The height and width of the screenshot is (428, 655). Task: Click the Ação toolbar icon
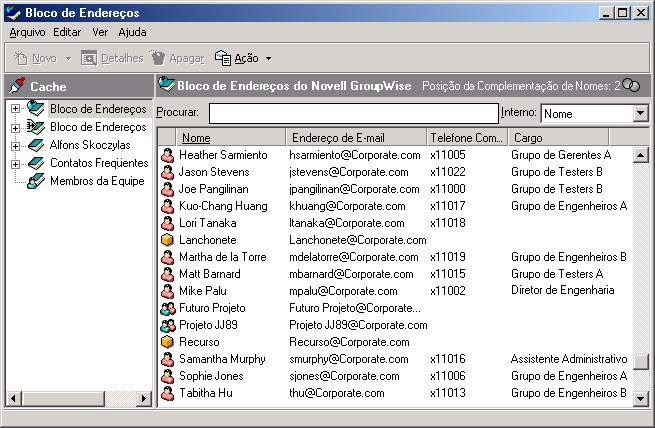point(223,59)
